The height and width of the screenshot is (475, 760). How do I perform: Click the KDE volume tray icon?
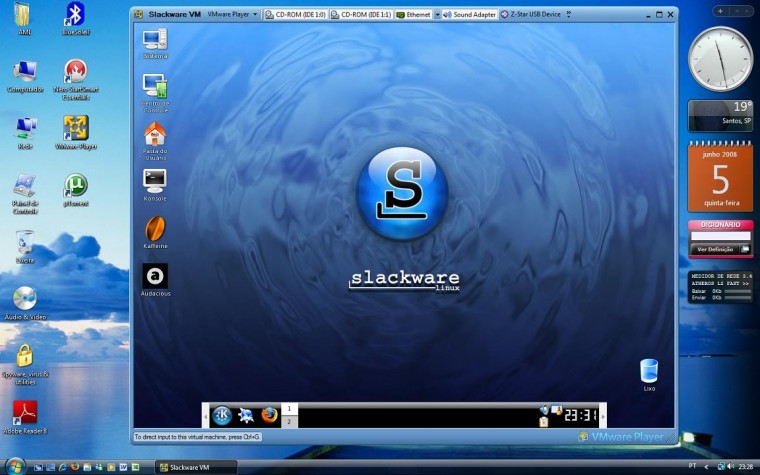(544, 410)
